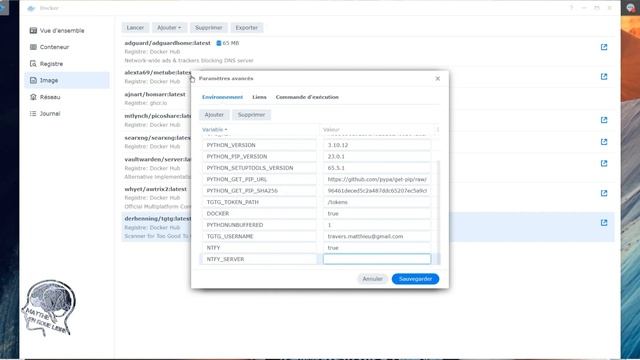This screenshot has height=360, width=640.
Task: Click the PYTHONUNBUFFERED value field
Action: (377, 225)
